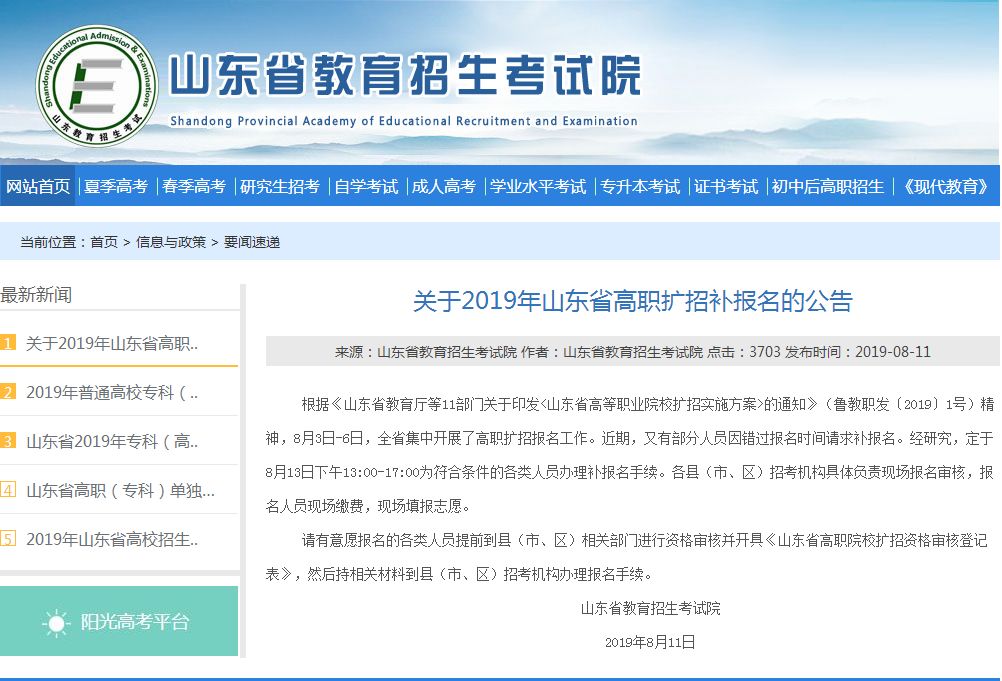Open the 春季高考 menu item
Image resolution: width=1002 pixels, height=681 pixels.
(x=194, y=187)
